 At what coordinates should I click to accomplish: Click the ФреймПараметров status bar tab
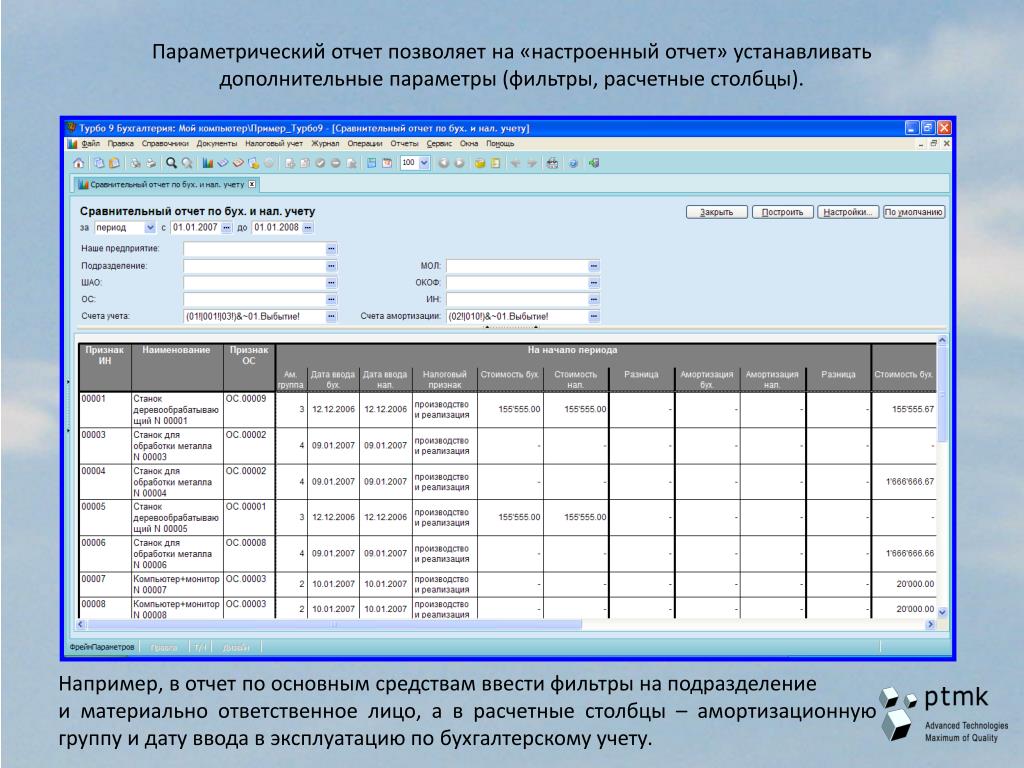(102, 647)
